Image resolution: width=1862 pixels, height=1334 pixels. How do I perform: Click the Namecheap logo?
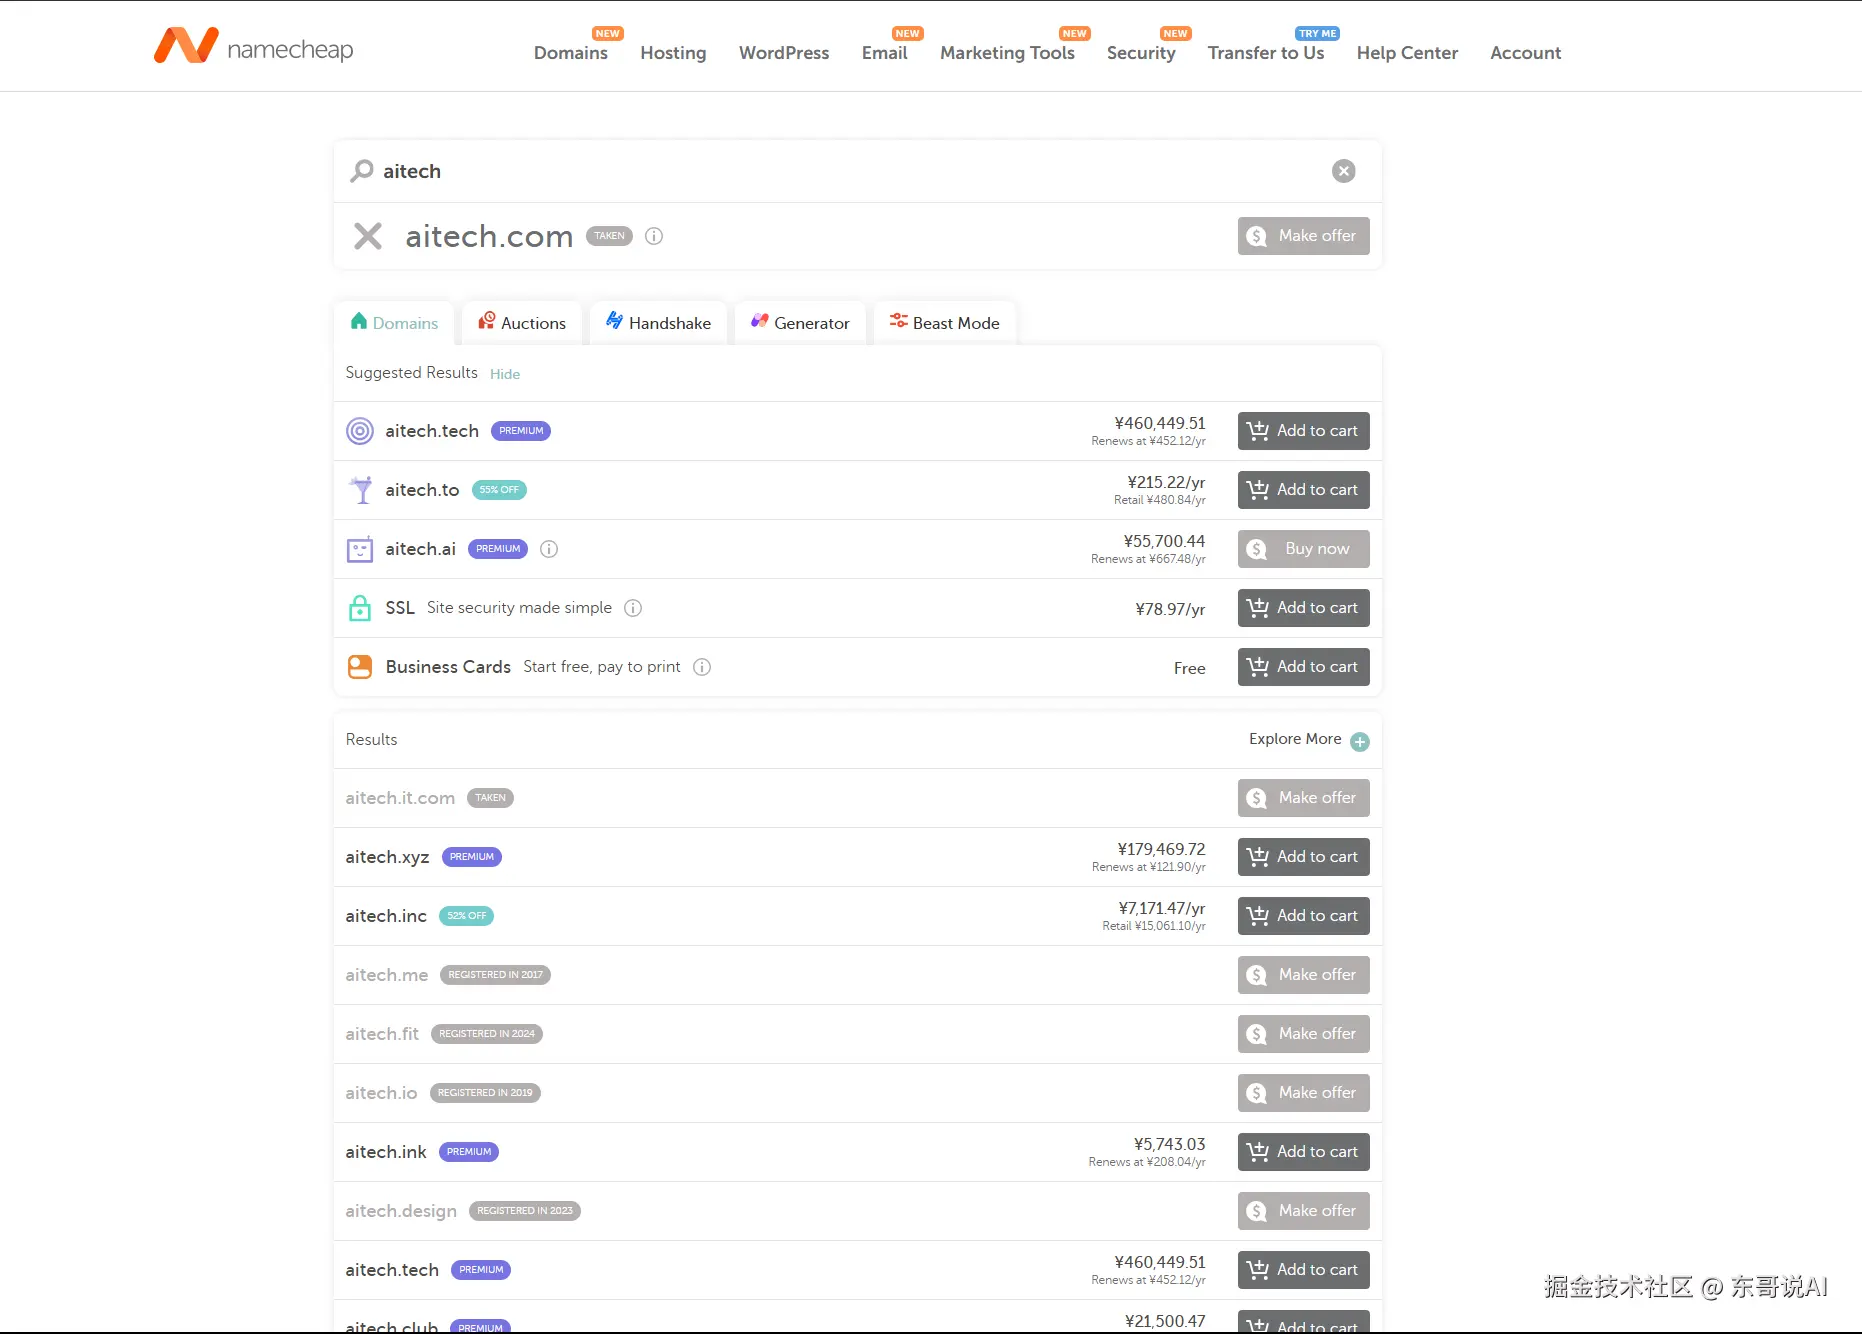[x=253, y=47]
